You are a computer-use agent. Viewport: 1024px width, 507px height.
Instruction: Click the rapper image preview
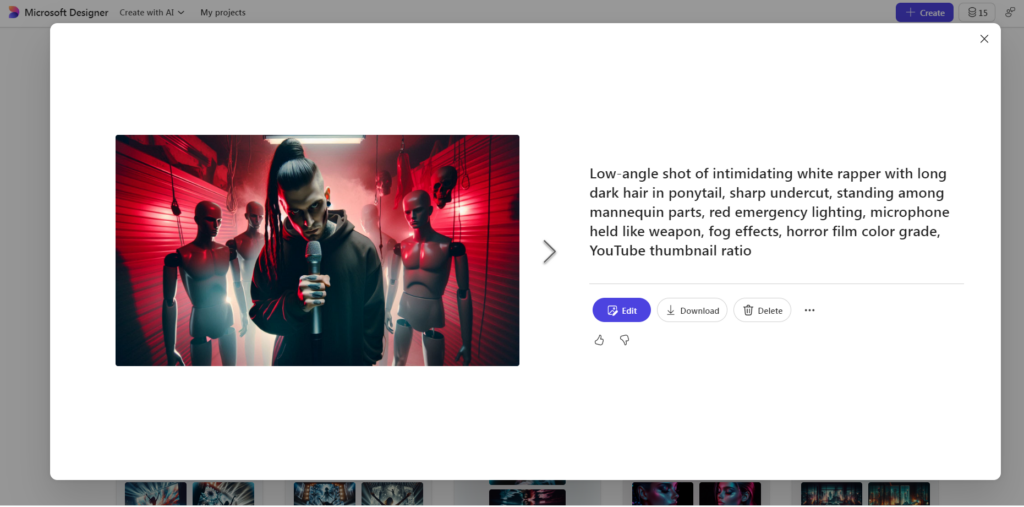click(317, 250)
